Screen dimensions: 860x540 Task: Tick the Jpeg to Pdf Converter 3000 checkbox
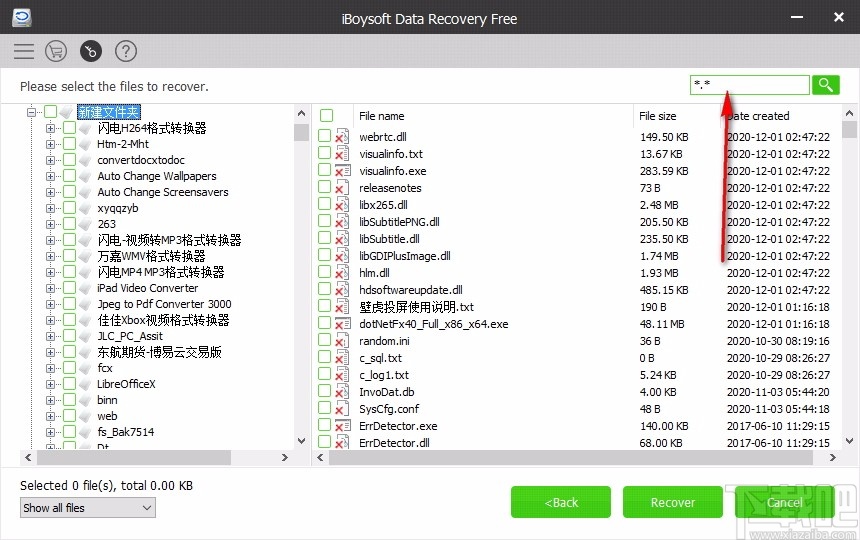69,303
